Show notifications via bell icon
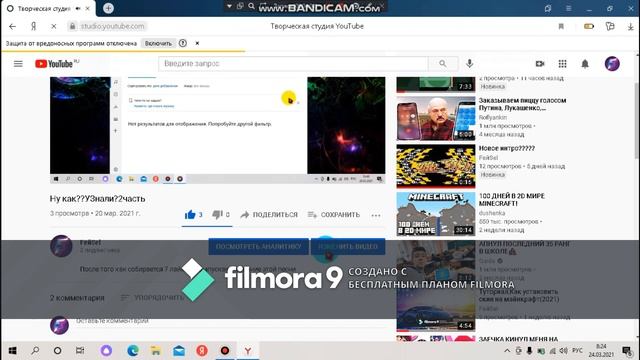This screenshot has height=360, width=640. (585, 64)
